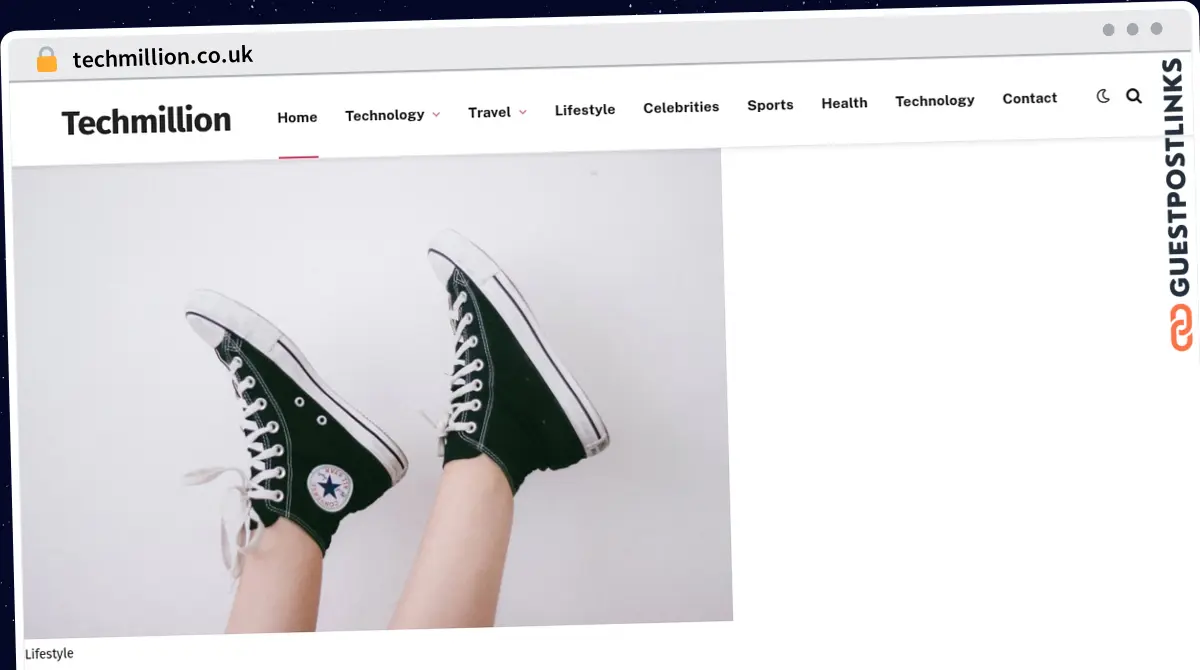Open search using the magnifier icon
This screenshot has height=670, width=1200.
tap(1133, 96)
